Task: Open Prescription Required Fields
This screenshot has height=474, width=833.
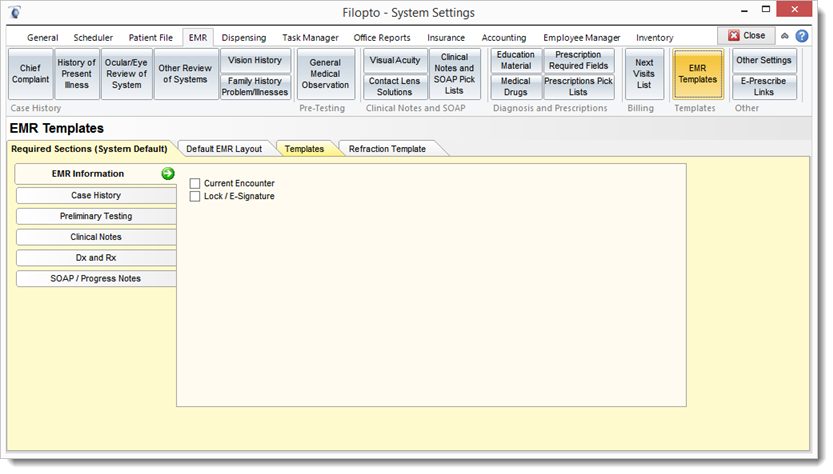Action: [x=579, y=61]
